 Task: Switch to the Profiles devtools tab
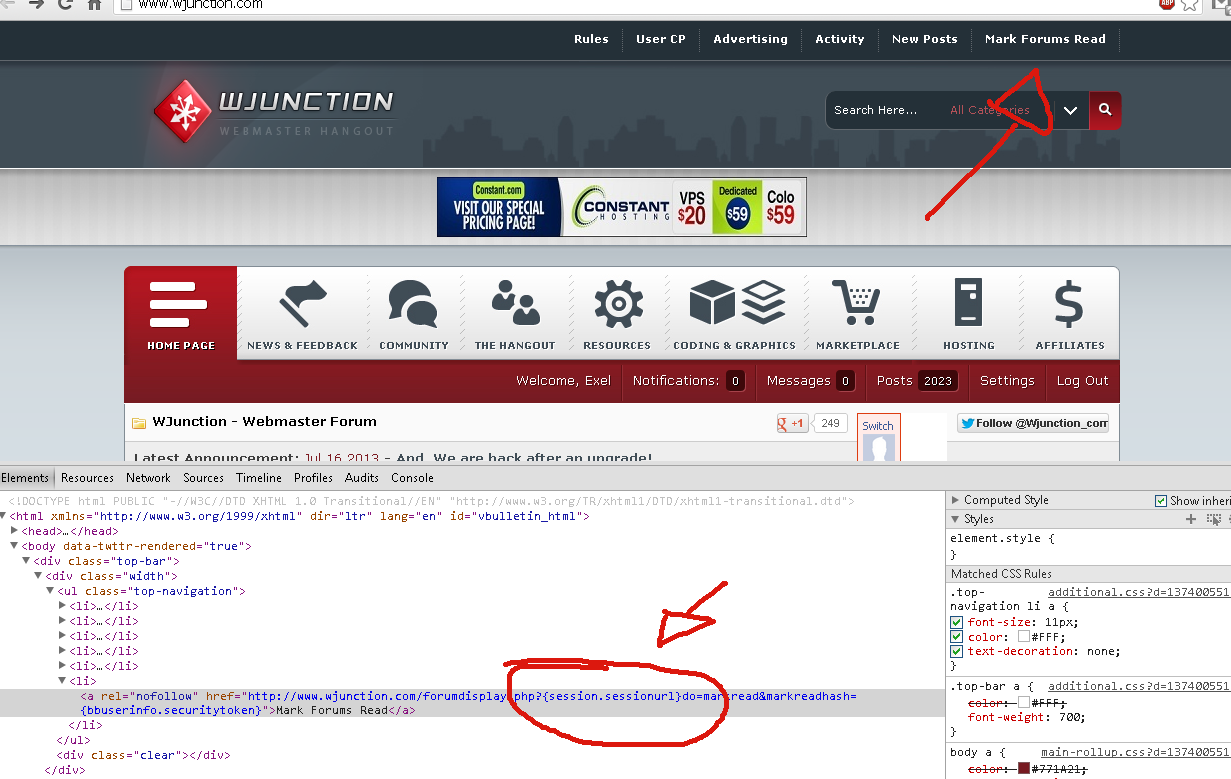coord(313,478)
